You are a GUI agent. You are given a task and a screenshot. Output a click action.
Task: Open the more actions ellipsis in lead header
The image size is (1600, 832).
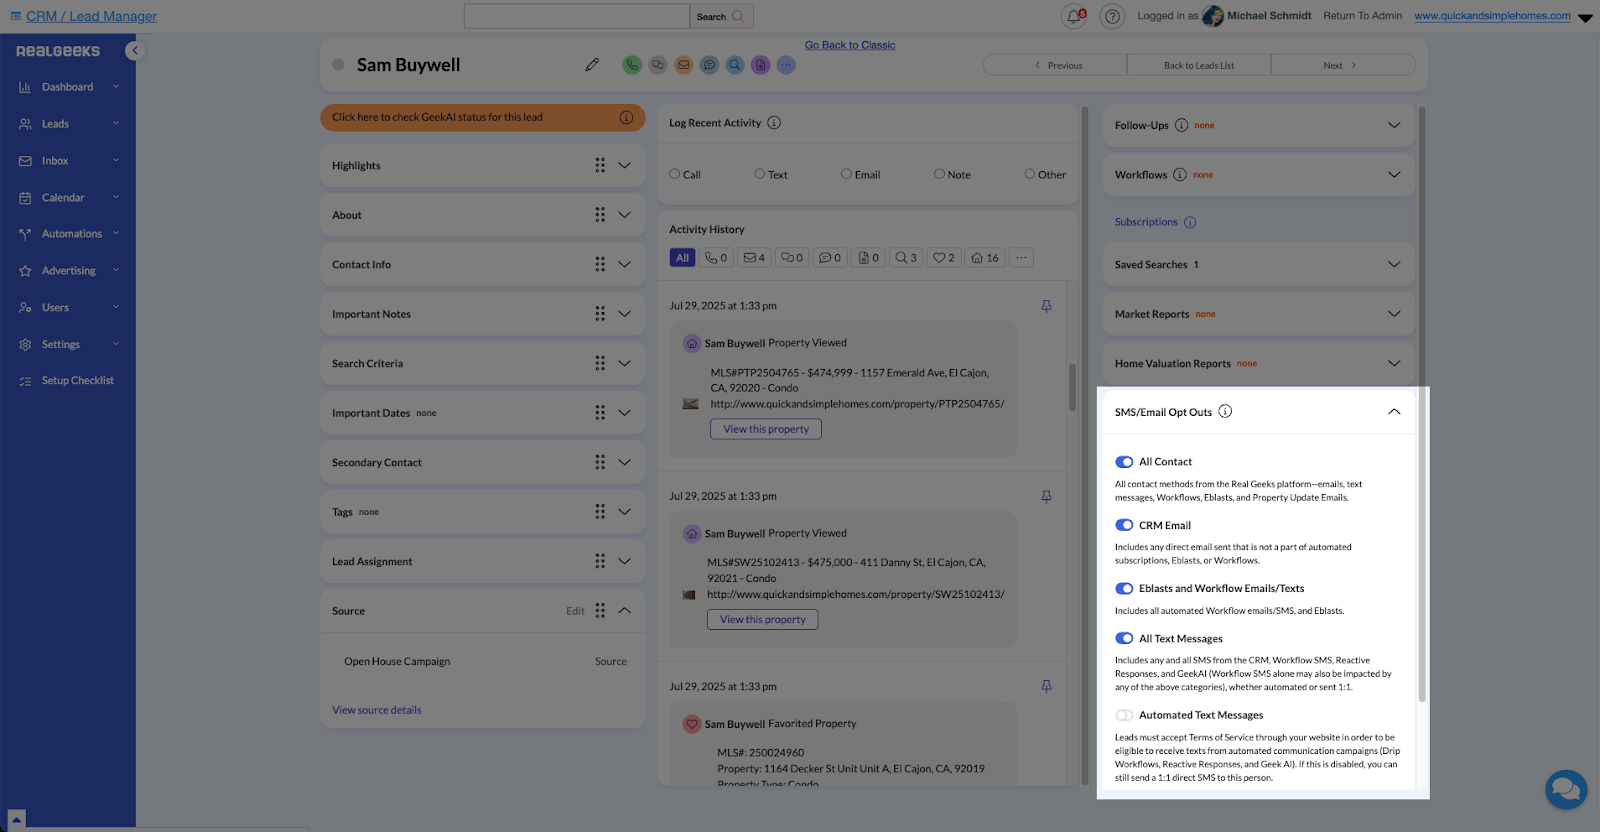coord(787,65)
